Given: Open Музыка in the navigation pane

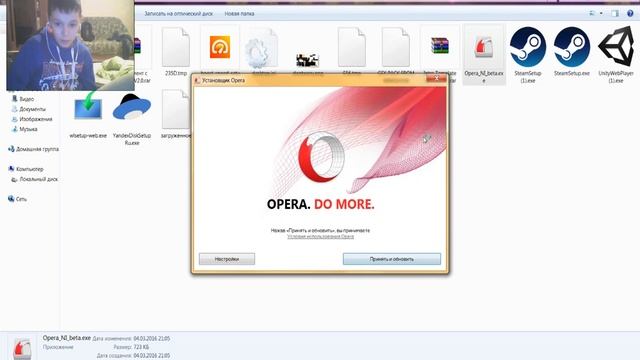Looking at the screenshot, I should (x=28, y=129).
